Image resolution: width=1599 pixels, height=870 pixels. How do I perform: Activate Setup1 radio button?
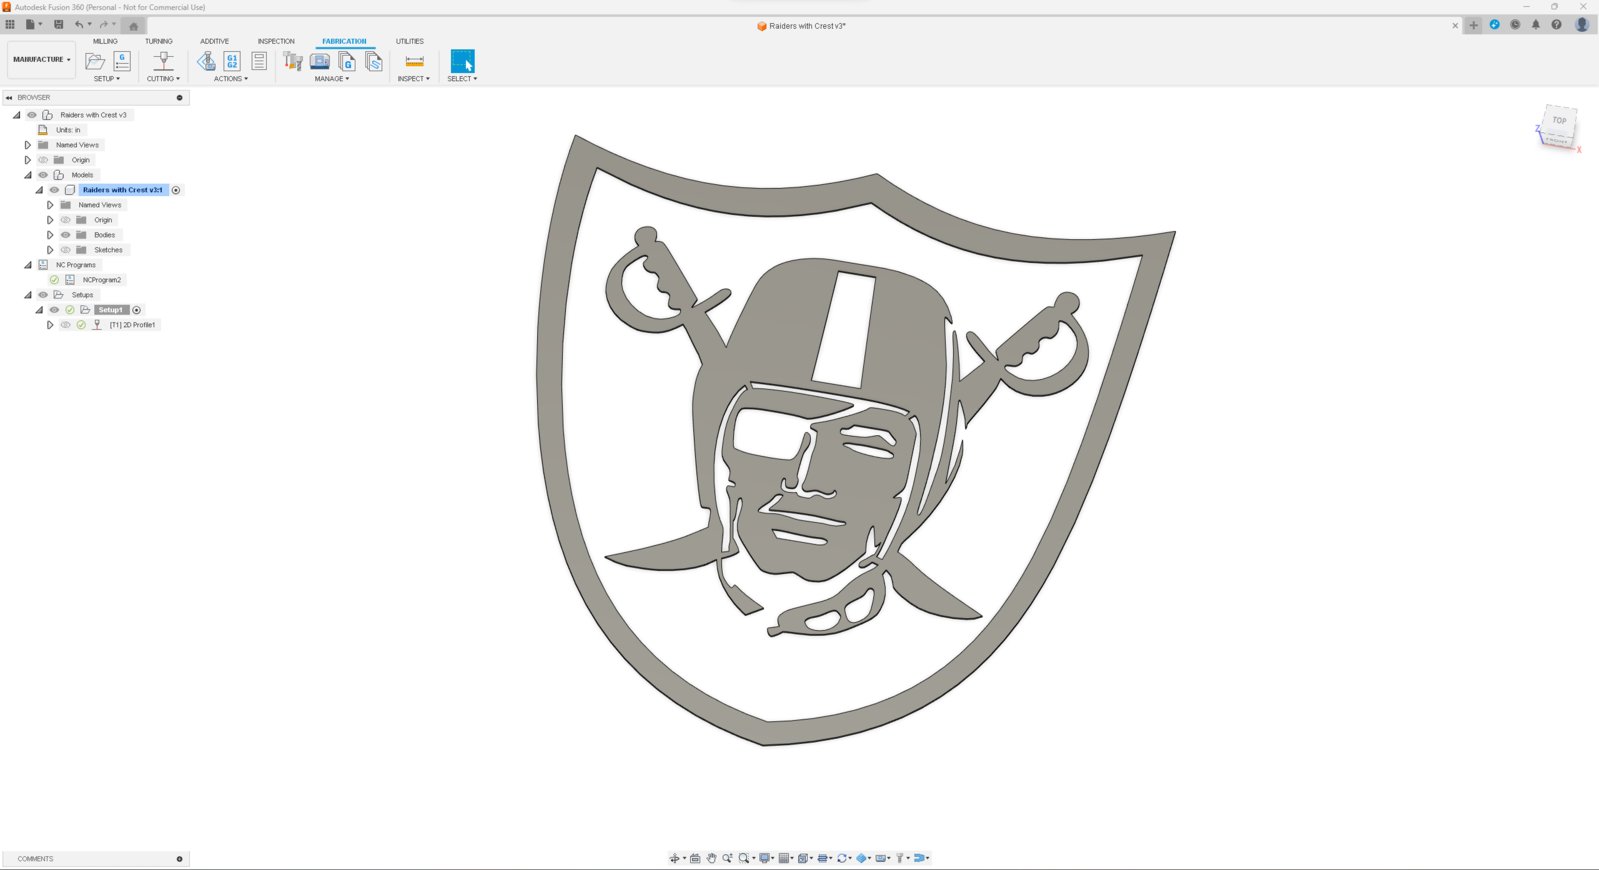coord(137,310)
